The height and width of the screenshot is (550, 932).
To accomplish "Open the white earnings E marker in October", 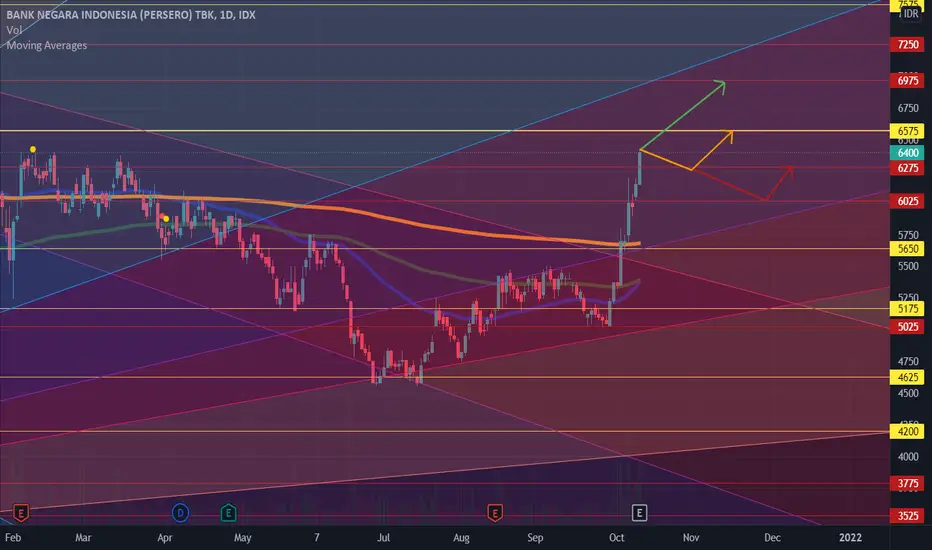I will (x=639, y=513).
